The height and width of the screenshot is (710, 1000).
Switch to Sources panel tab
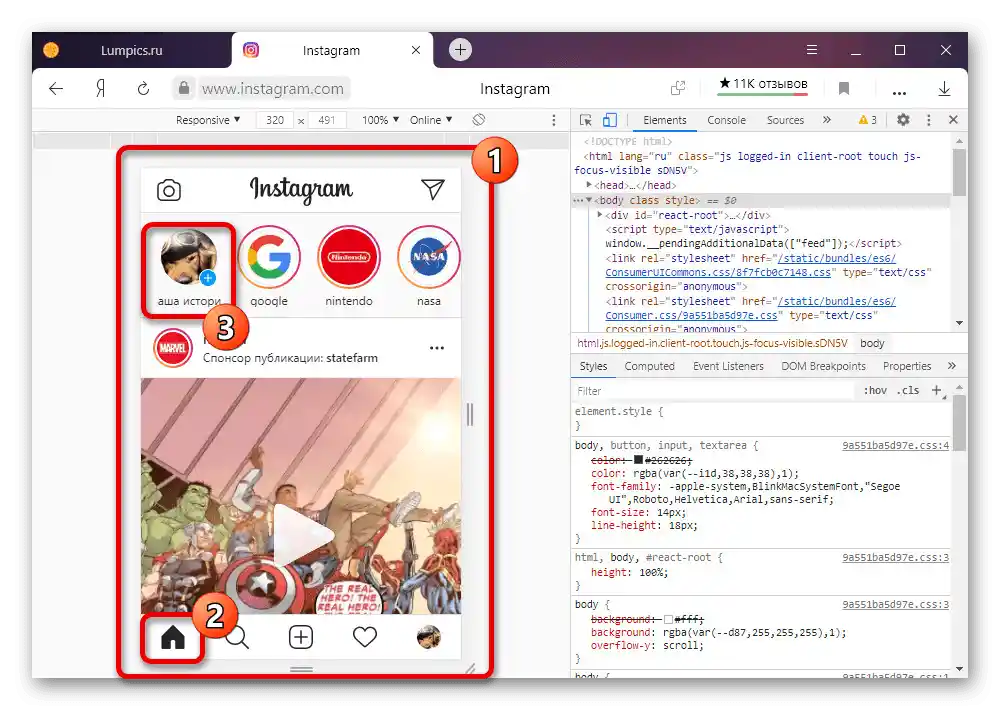coord(785,120)
